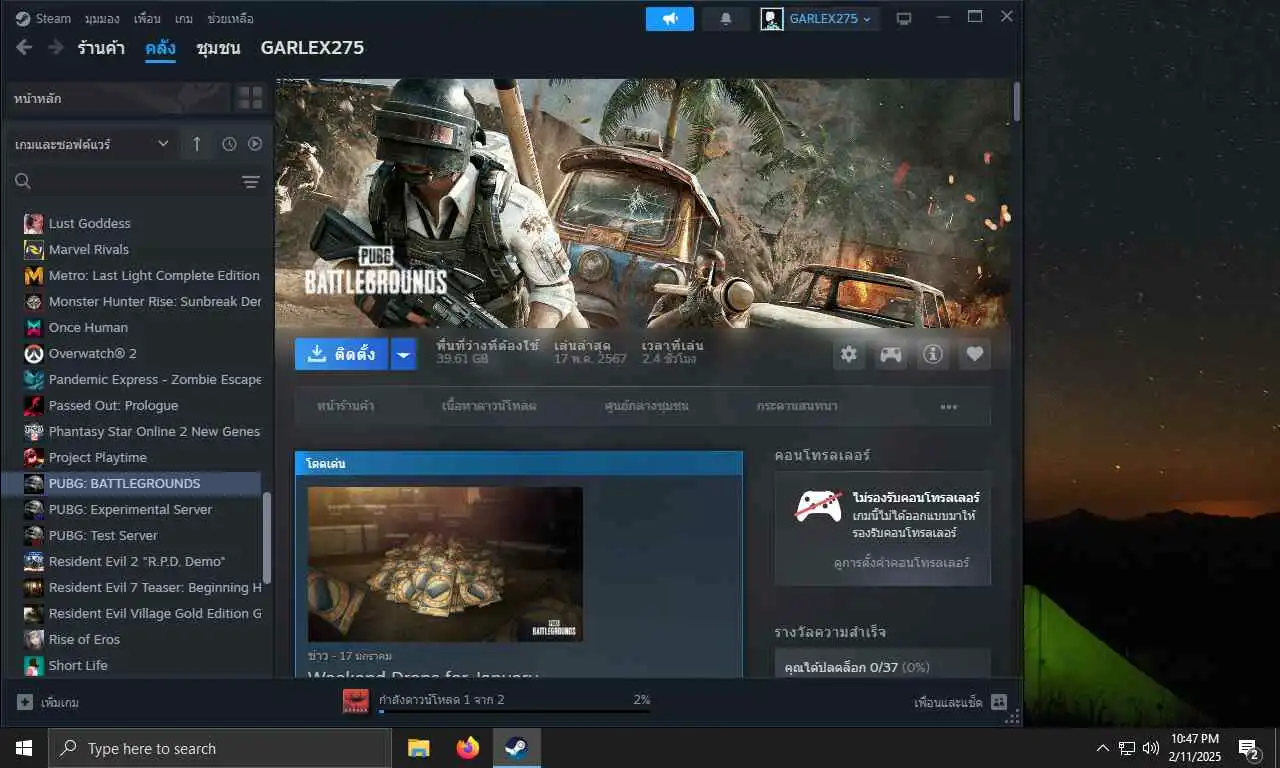Click the Steam announcements megaphone icon
The image size is (1280, 768).
coord(670,19)
